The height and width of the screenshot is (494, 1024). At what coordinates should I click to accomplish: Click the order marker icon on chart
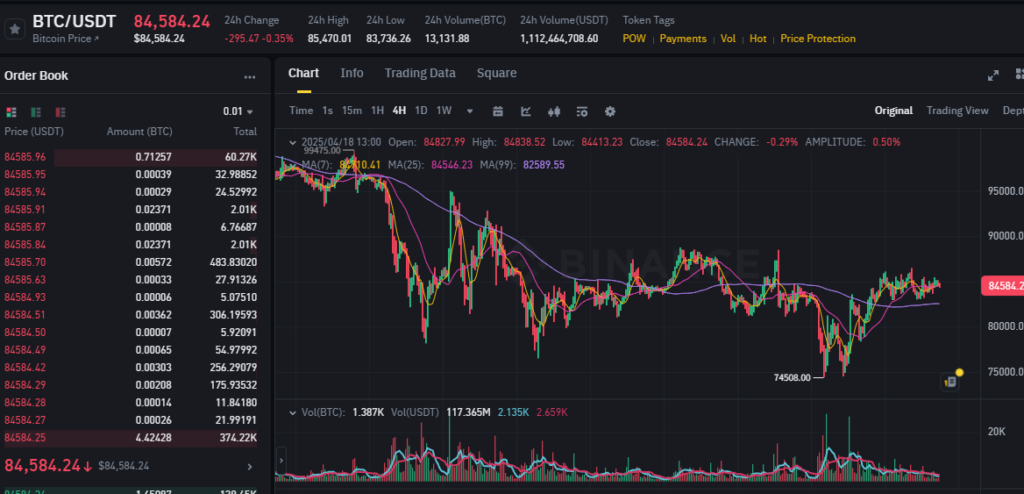click(x=950, y=381)
